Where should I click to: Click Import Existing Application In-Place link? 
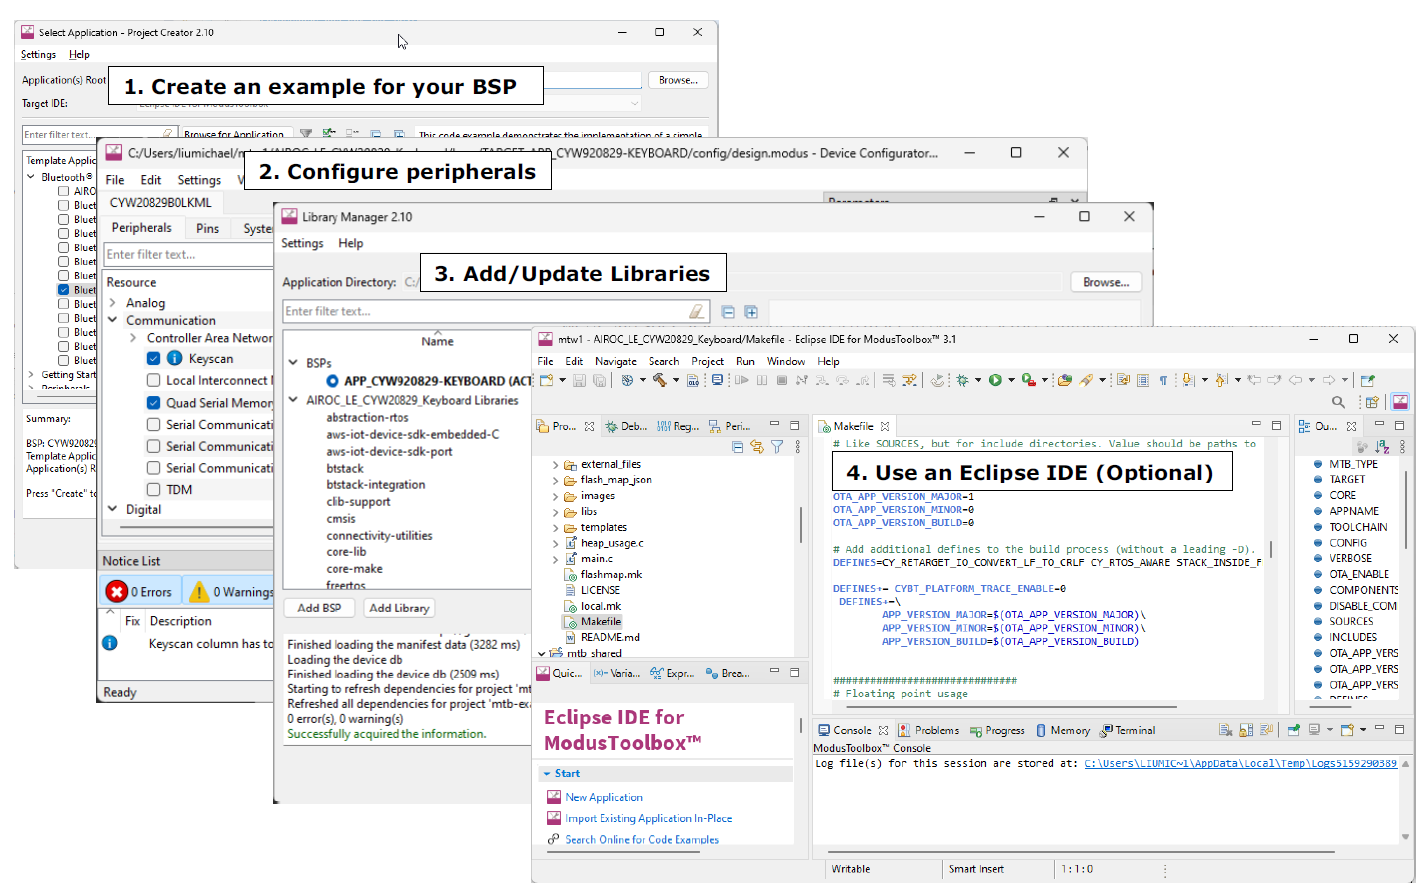pos(649,818)
